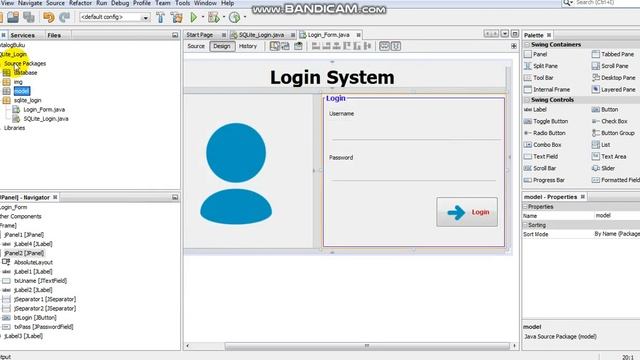Switch to the Services tab
640x360 pixels.
pos(22,36)
